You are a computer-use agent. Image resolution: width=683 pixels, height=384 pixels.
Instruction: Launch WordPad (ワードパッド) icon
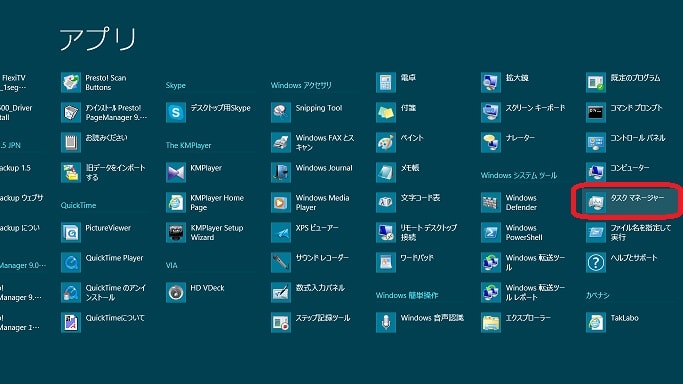[385, 263]
